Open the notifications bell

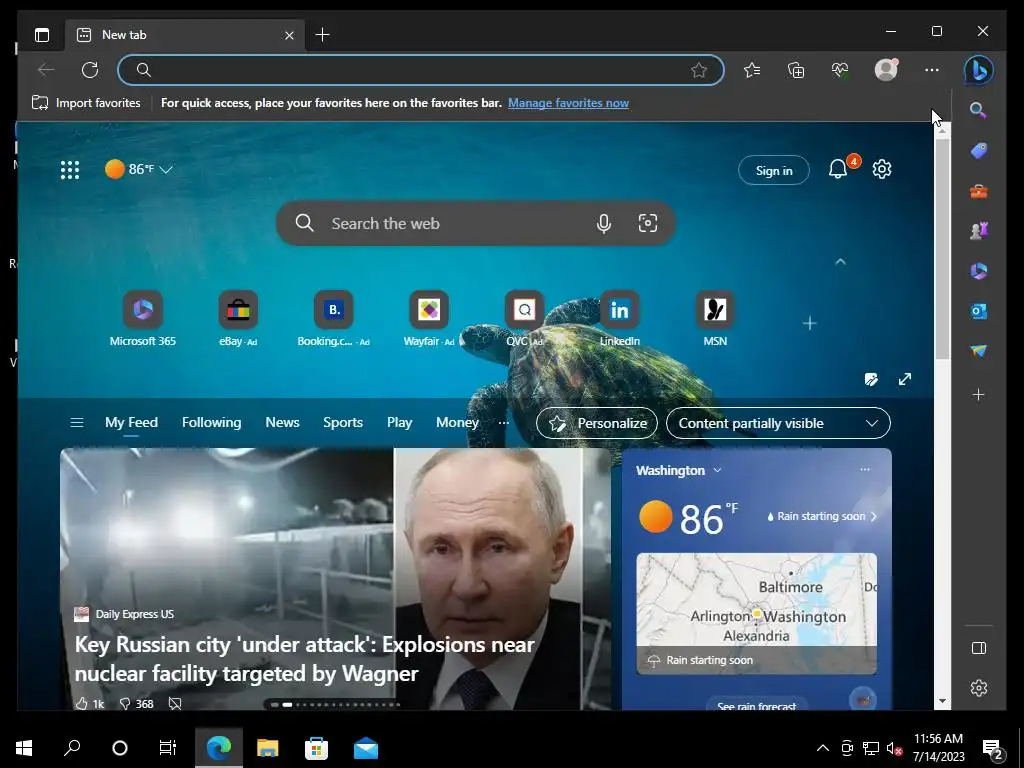838,169
